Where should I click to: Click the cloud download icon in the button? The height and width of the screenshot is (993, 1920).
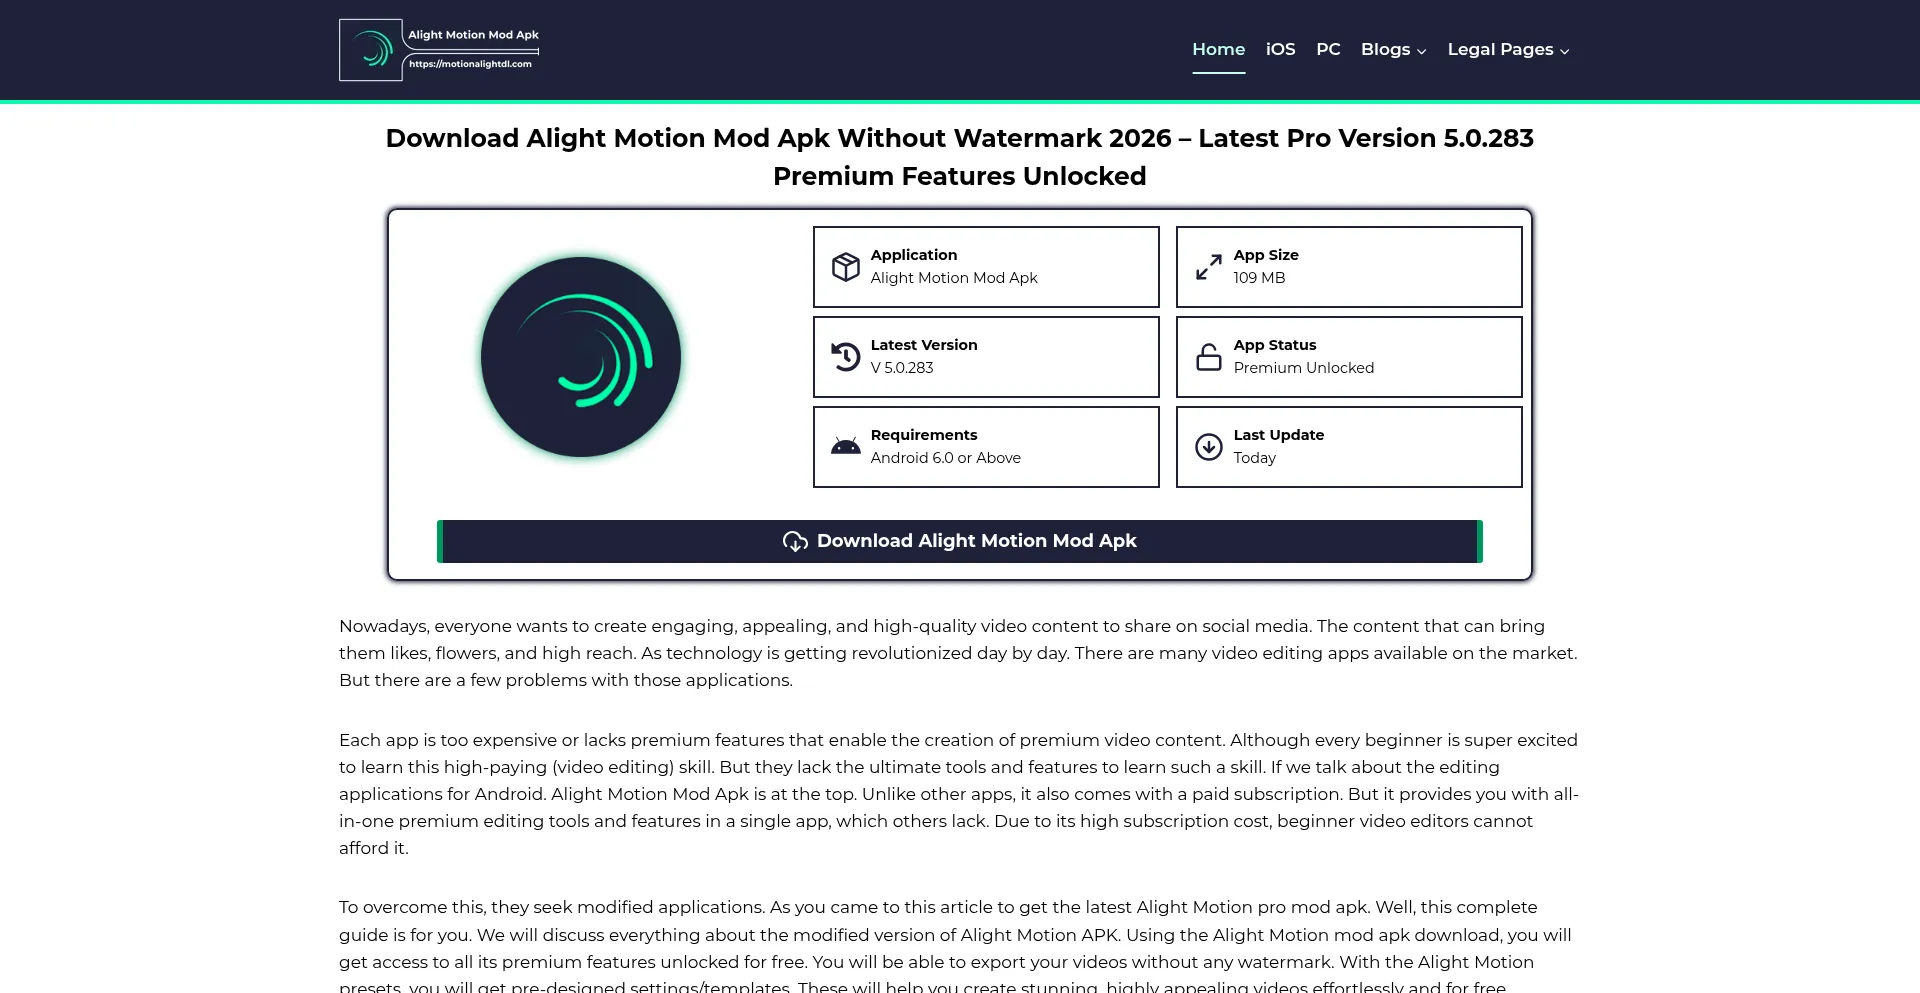click(x=795, y=541)
